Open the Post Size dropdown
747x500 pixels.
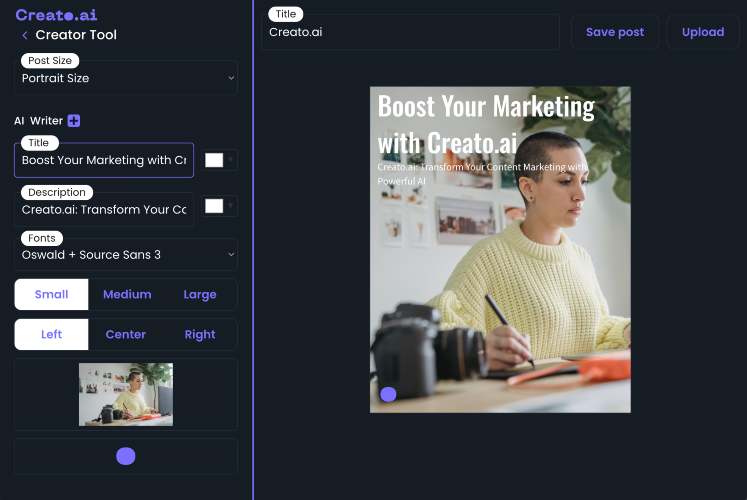126,78
